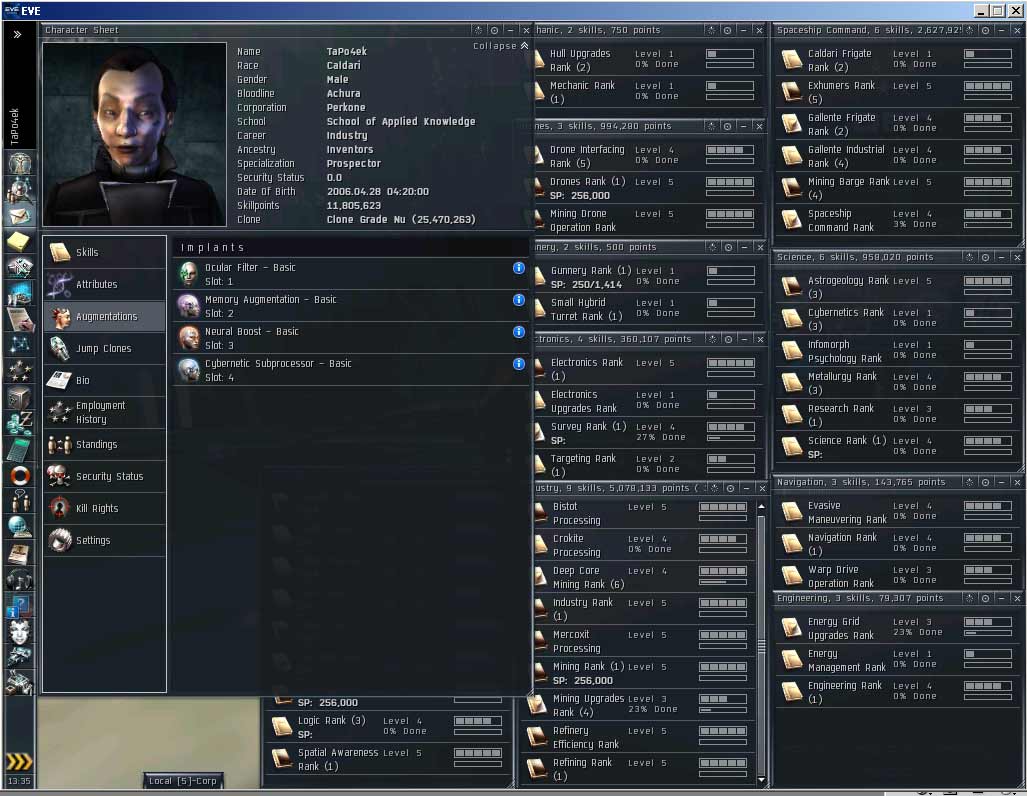The height and width of the screenshot is (796, 1027).
Task: Open the journal paper icon in sidebar
Action: coord(20,319)
